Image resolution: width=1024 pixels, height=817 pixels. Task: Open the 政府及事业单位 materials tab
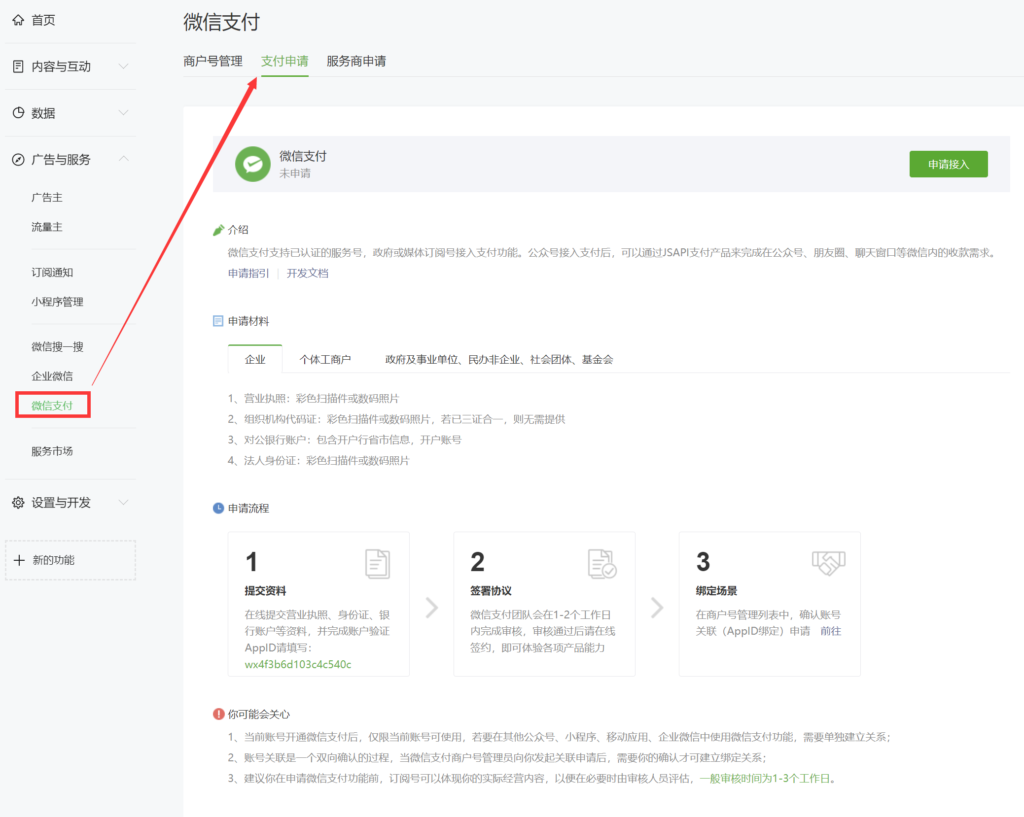pyautogui.click(x=499, y=359)
